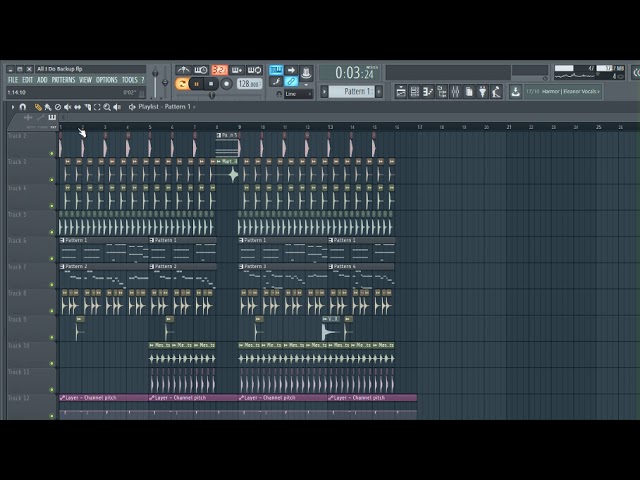The width and height of the screenshot is (640, 480).
Task: Toggle the blue link grouping icon
Action: point(291,82)
